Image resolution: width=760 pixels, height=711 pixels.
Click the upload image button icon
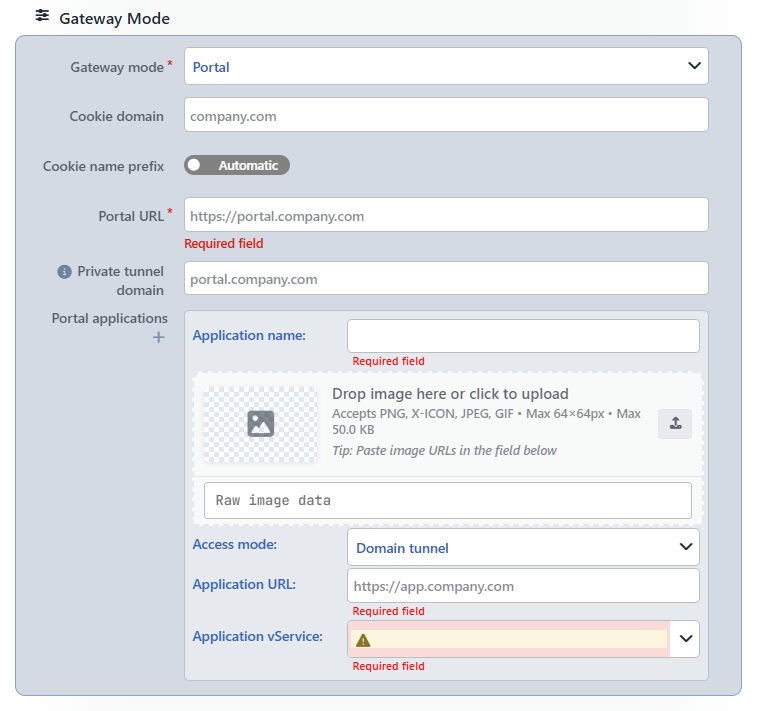click(x=675, y=424)
